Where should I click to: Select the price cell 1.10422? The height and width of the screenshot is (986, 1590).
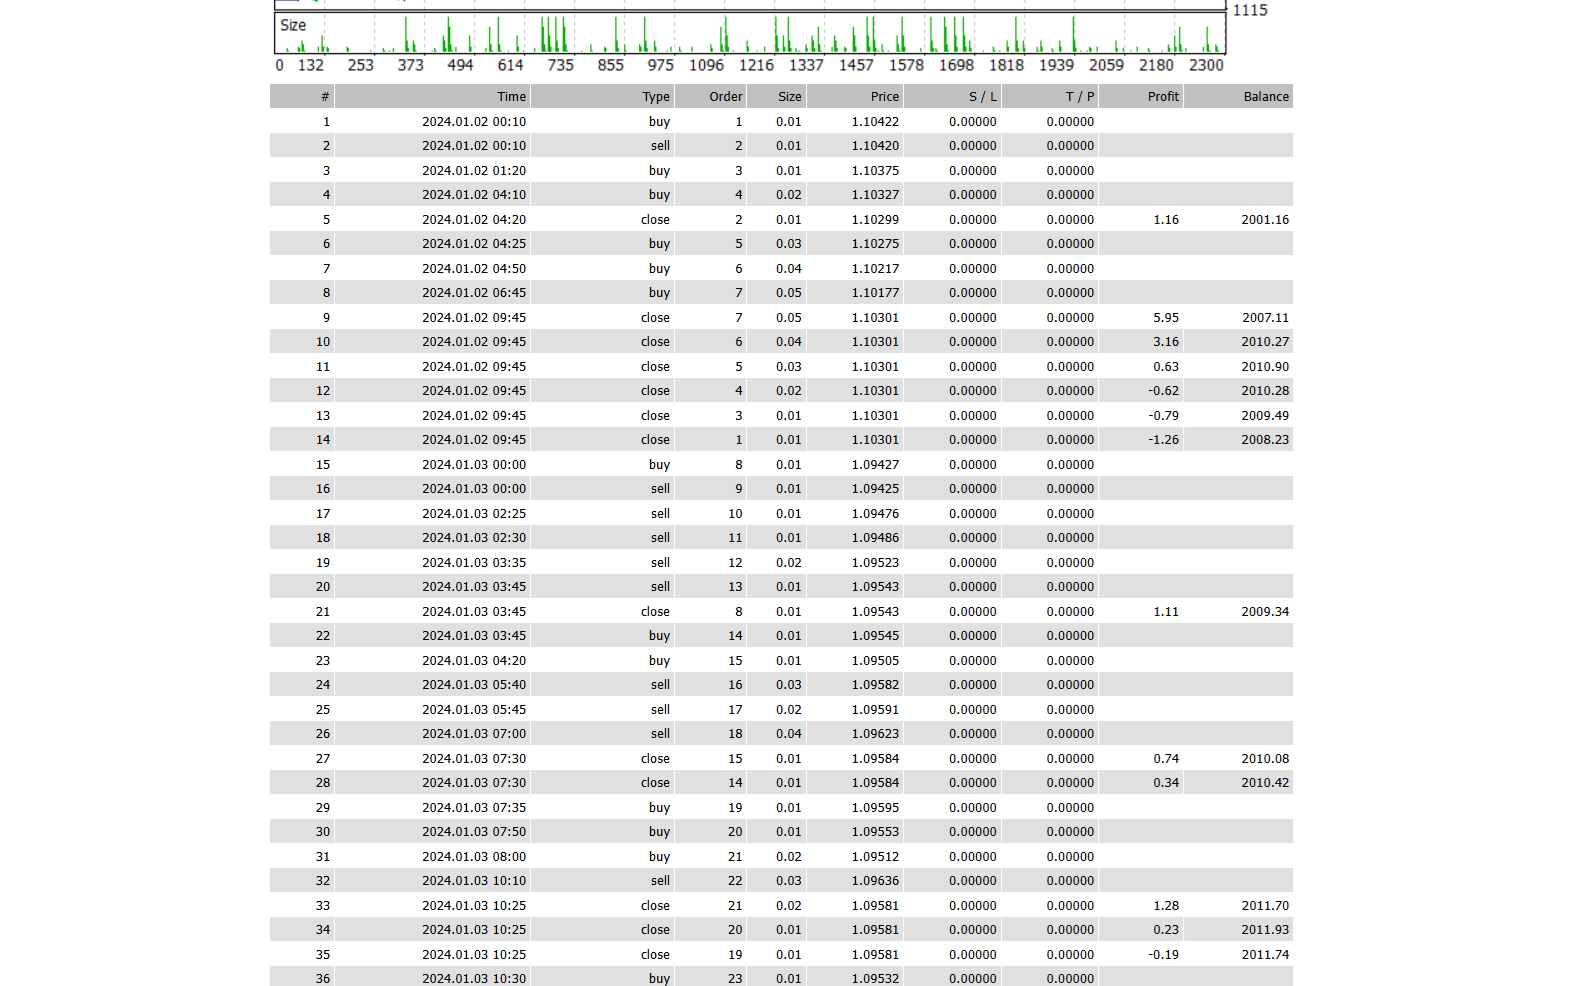875,122
